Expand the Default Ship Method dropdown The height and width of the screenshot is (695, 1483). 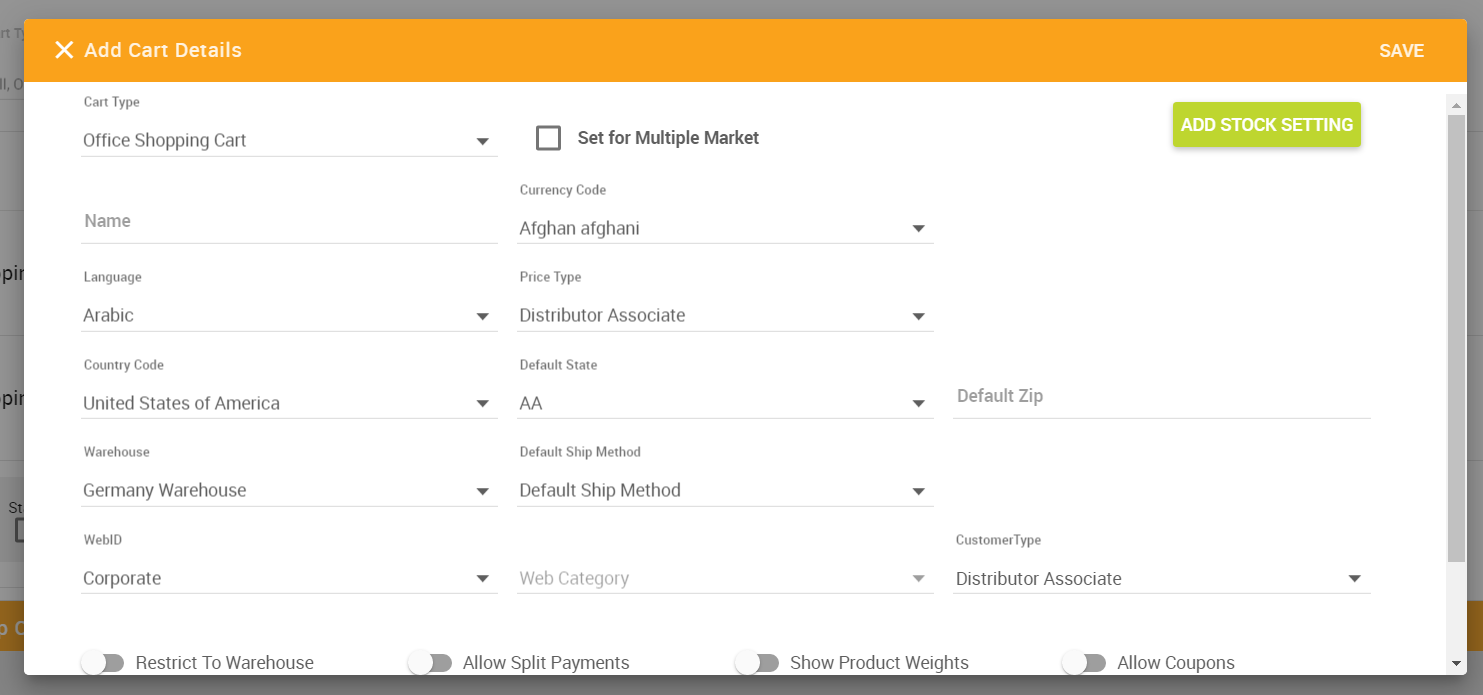[725, 491]
